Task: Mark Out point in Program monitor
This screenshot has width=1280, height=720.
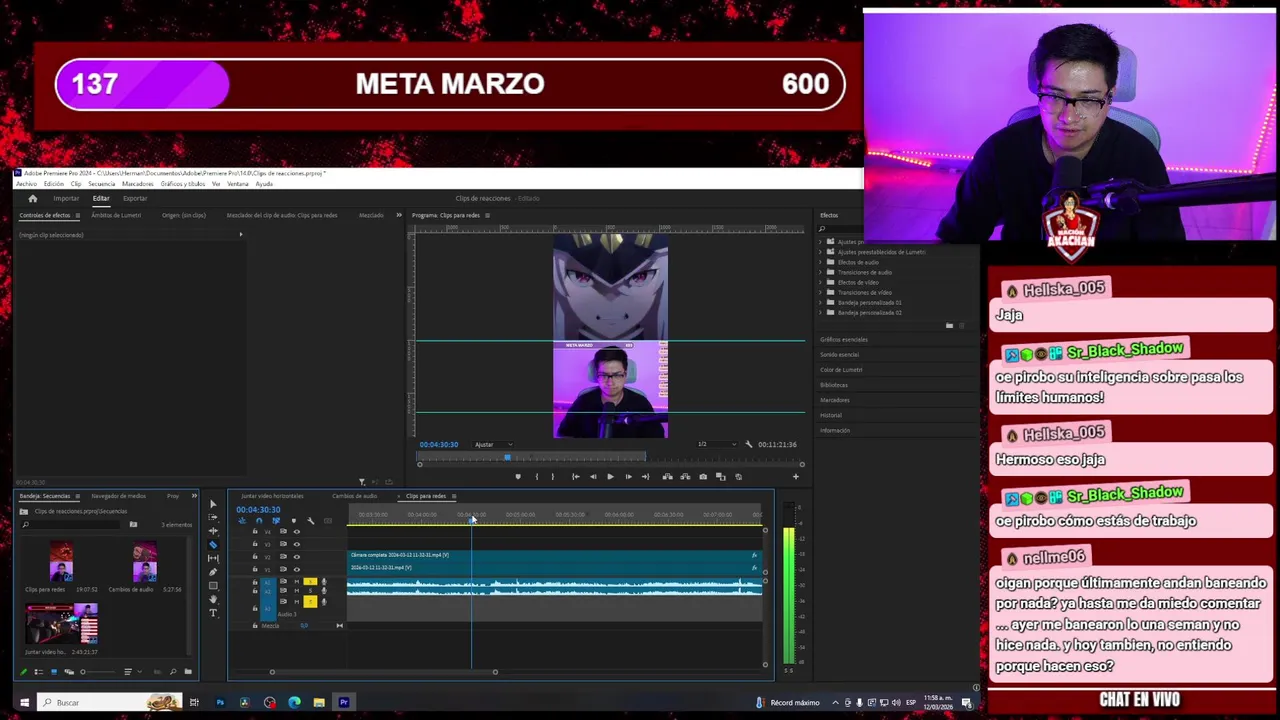Action: pos(553,477)
